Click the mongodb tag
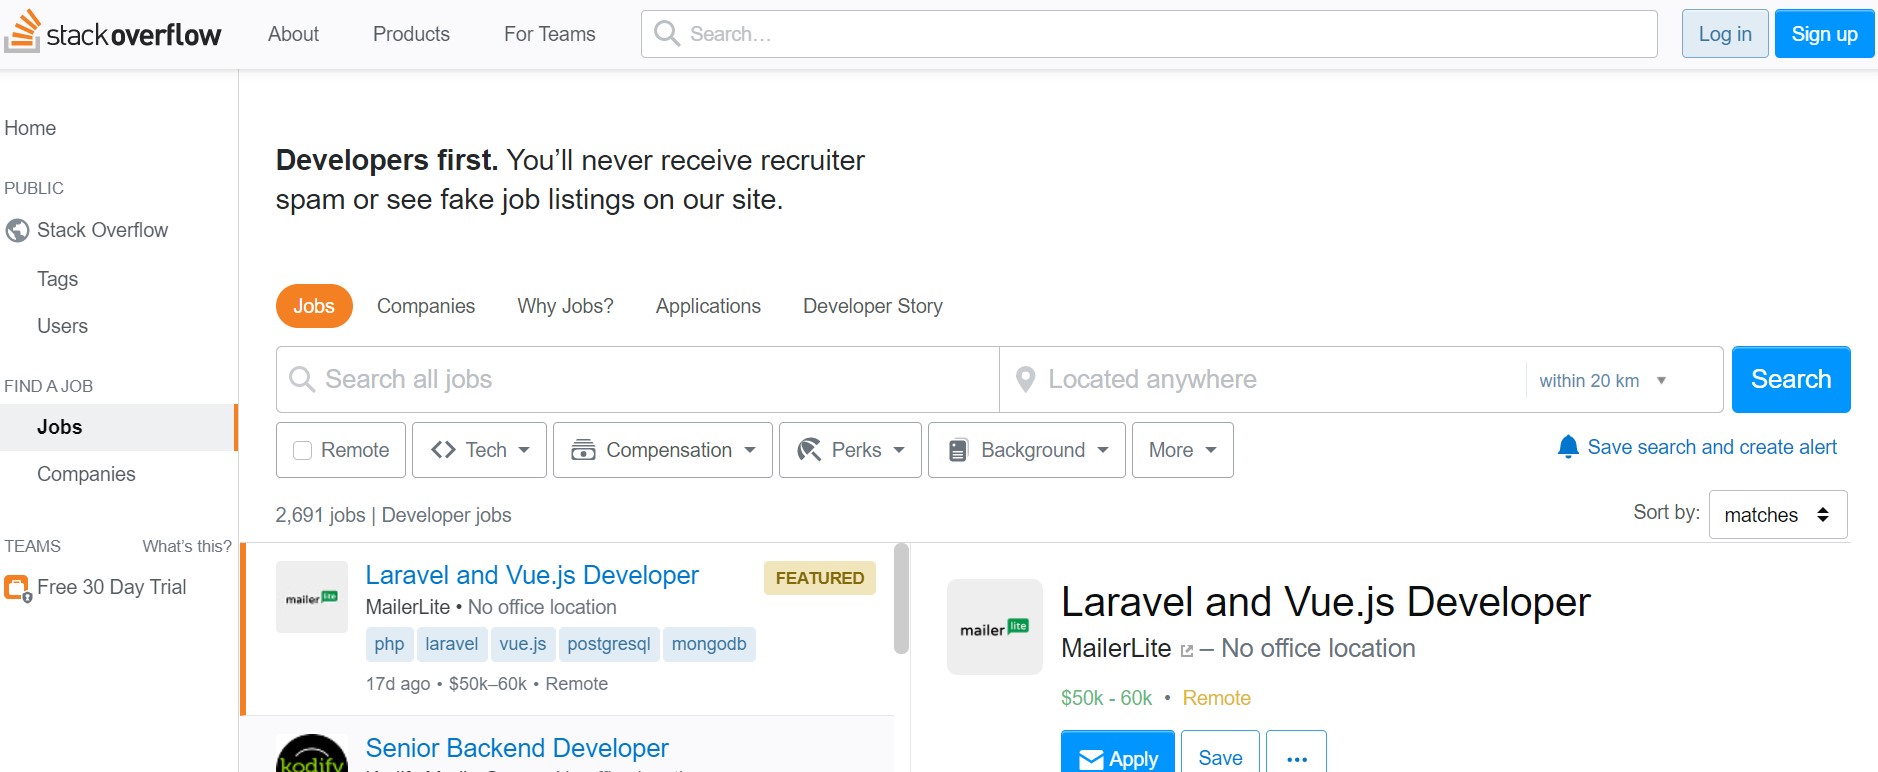 point(709,644)
